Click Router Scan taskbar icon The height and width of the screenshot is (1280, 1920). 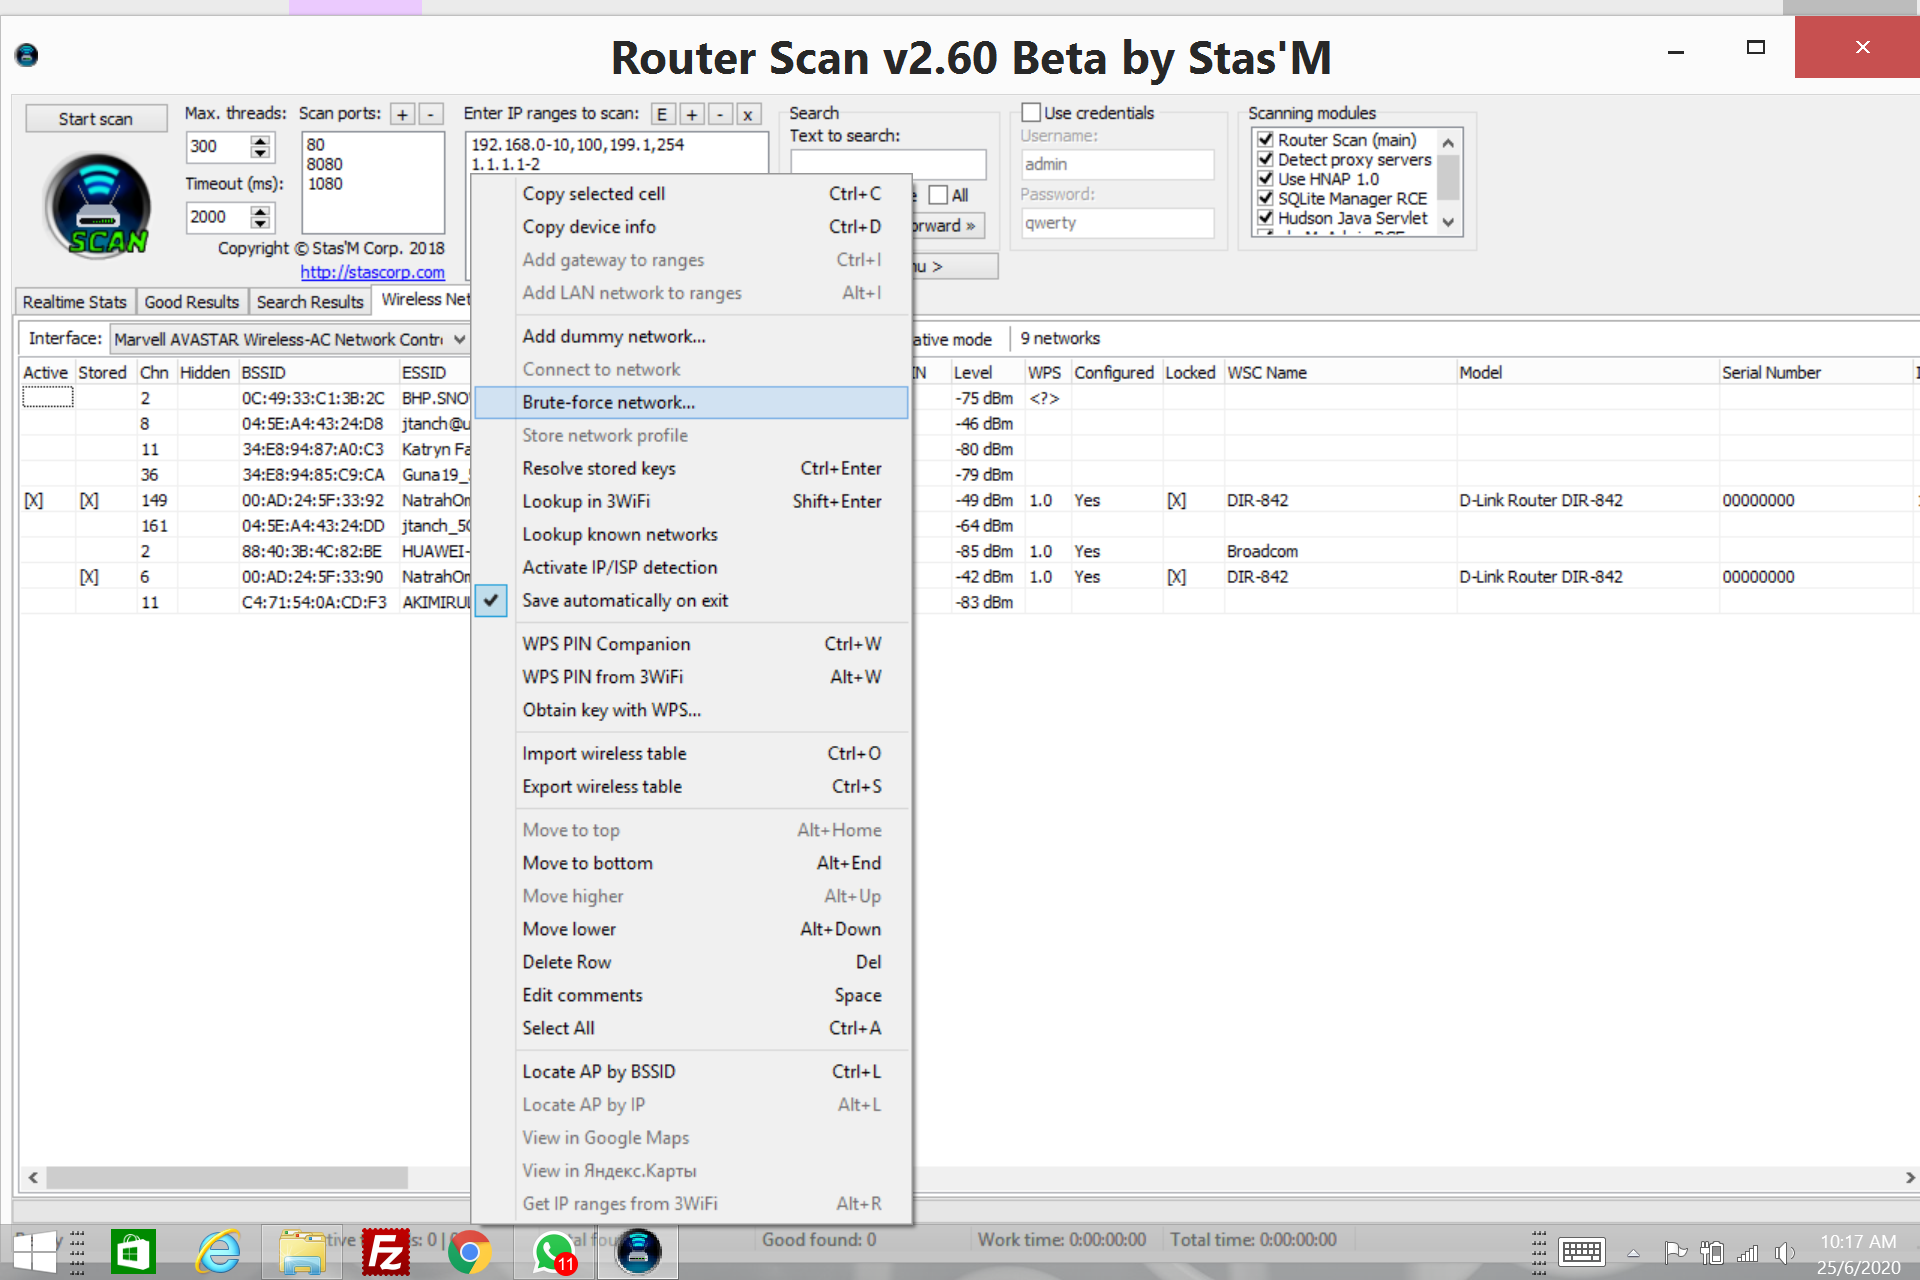coord(638,1252)
